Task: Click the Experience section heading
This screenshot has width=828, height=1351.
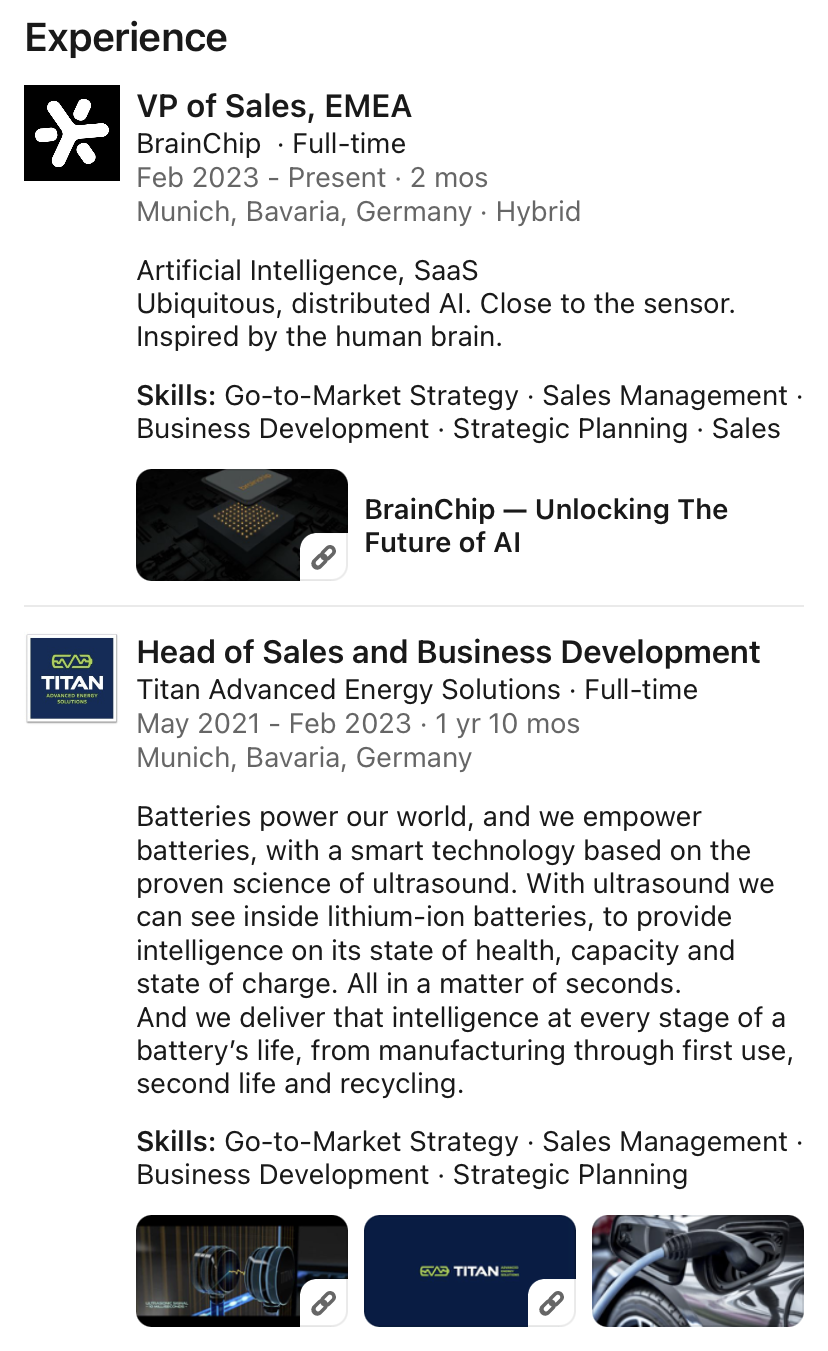Action: (x=126, y=38)
